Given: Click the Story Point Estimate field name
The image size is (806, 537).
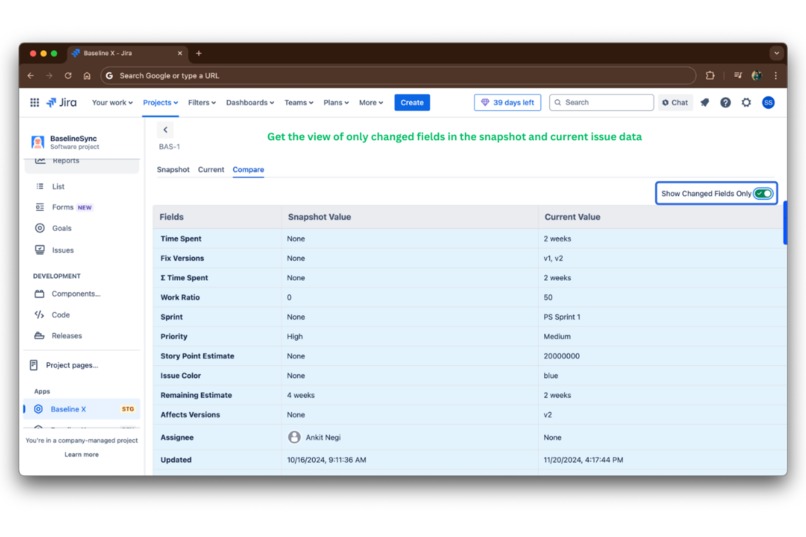Looking at the screenshot, I should 197,356.
